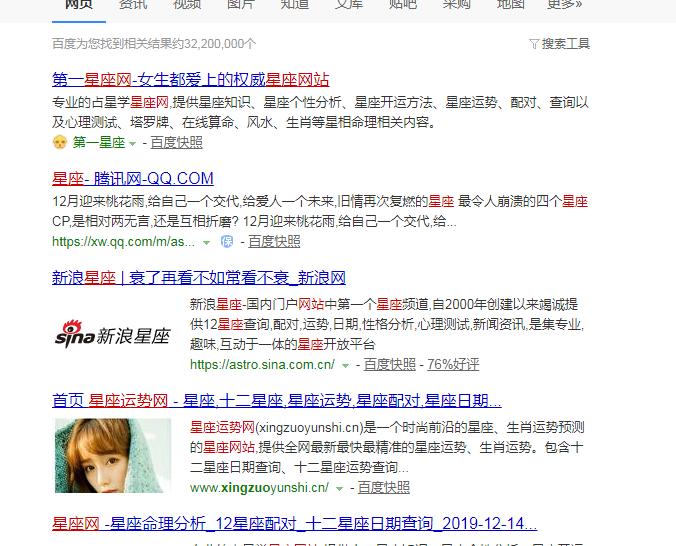The height and width of the screenshot is (546, 676).
Task: Click the 网页 tab
Action: [79, 4]
